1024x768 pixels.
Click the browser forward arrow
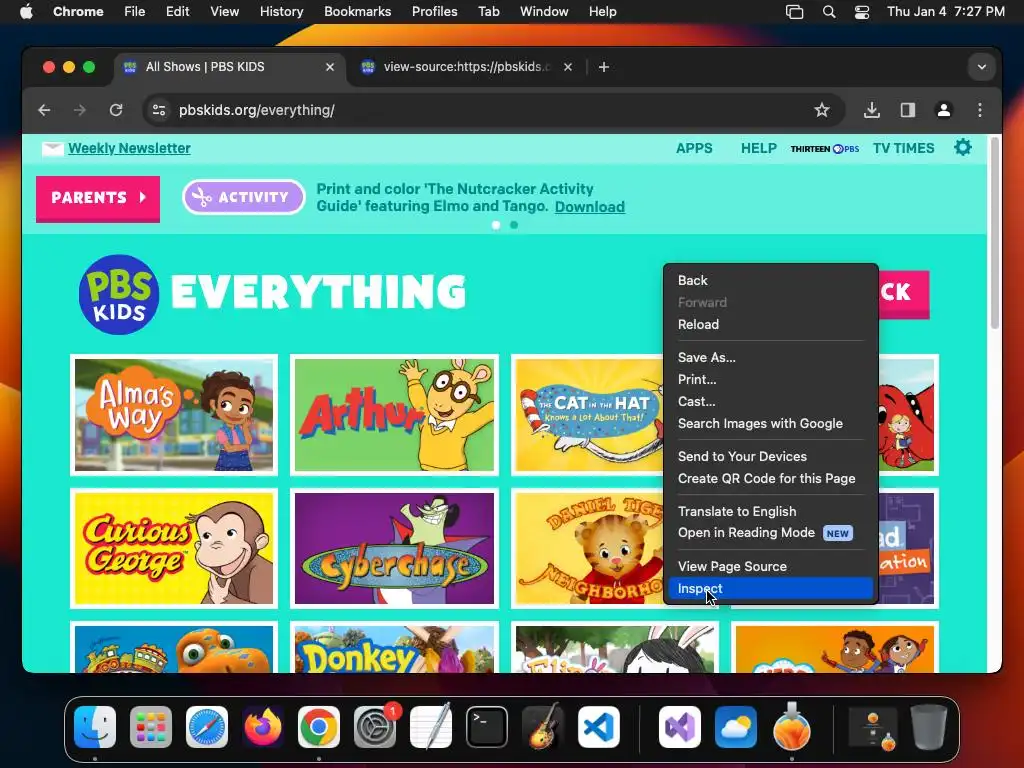(80, 110)
